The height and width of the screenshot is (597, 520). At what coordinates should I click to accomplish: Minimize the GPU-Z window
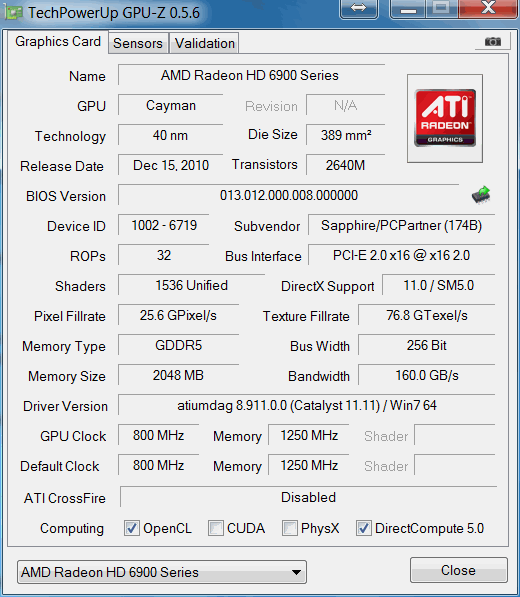408,8
